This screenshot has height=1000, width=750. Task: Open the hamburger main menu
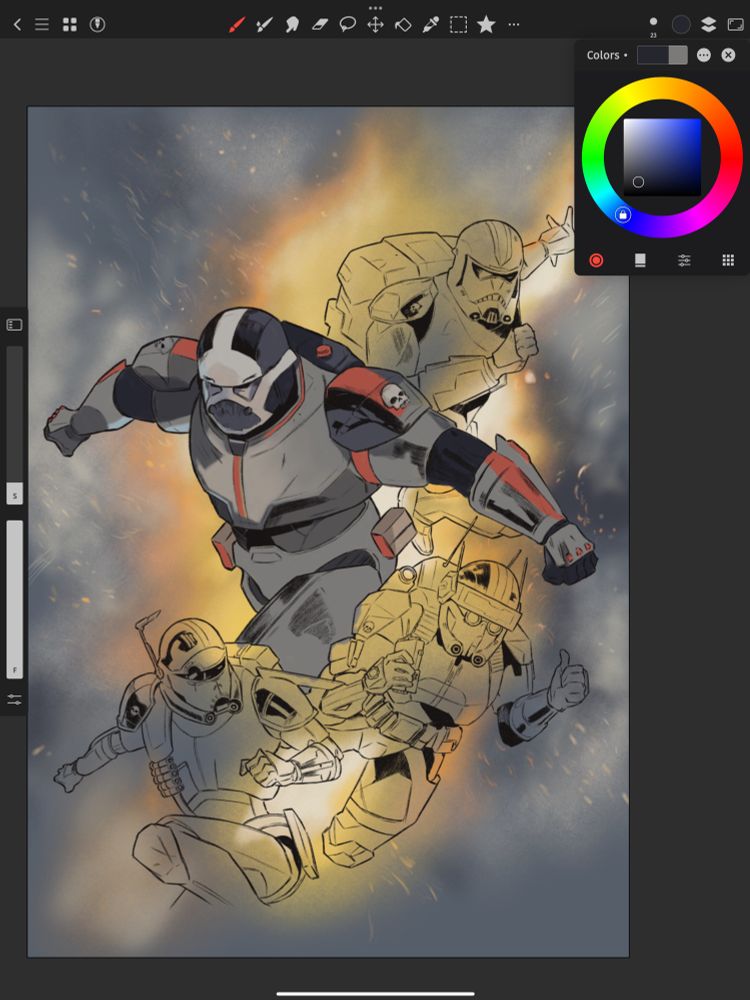coord(42,25)
